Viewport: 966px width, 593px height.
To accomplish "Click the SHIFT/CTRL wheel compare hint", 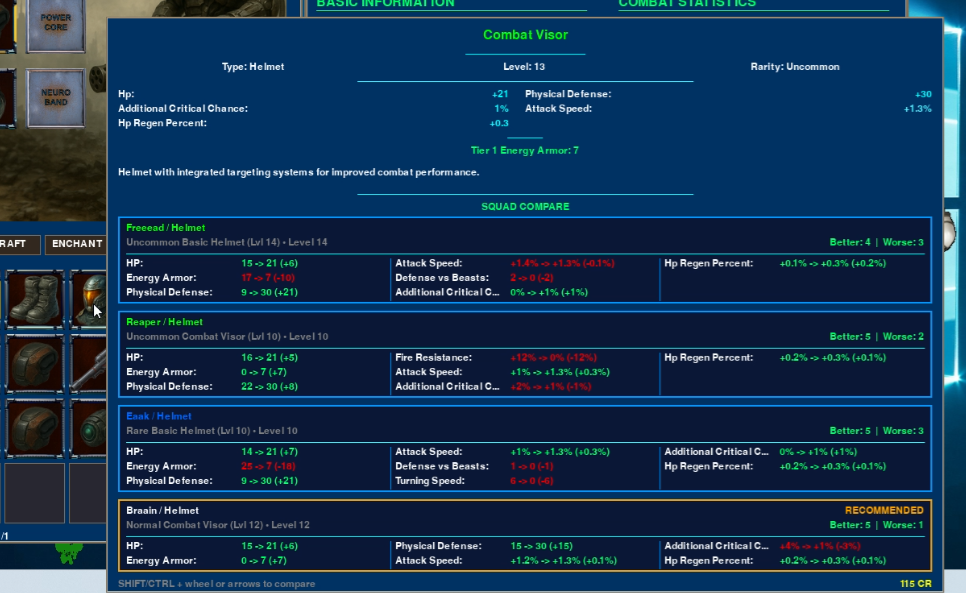I will point(217,584).
